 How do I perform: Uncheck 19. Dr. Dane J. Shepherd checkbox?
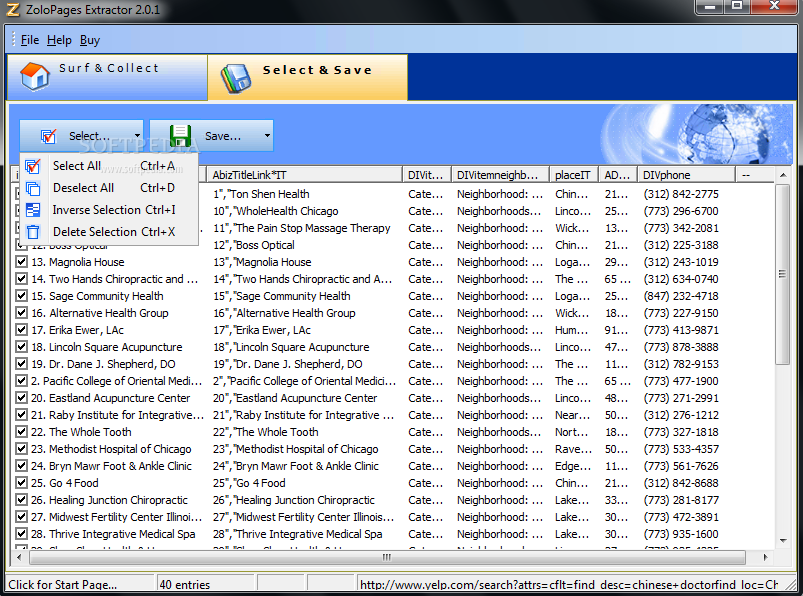tap(21, 364)
